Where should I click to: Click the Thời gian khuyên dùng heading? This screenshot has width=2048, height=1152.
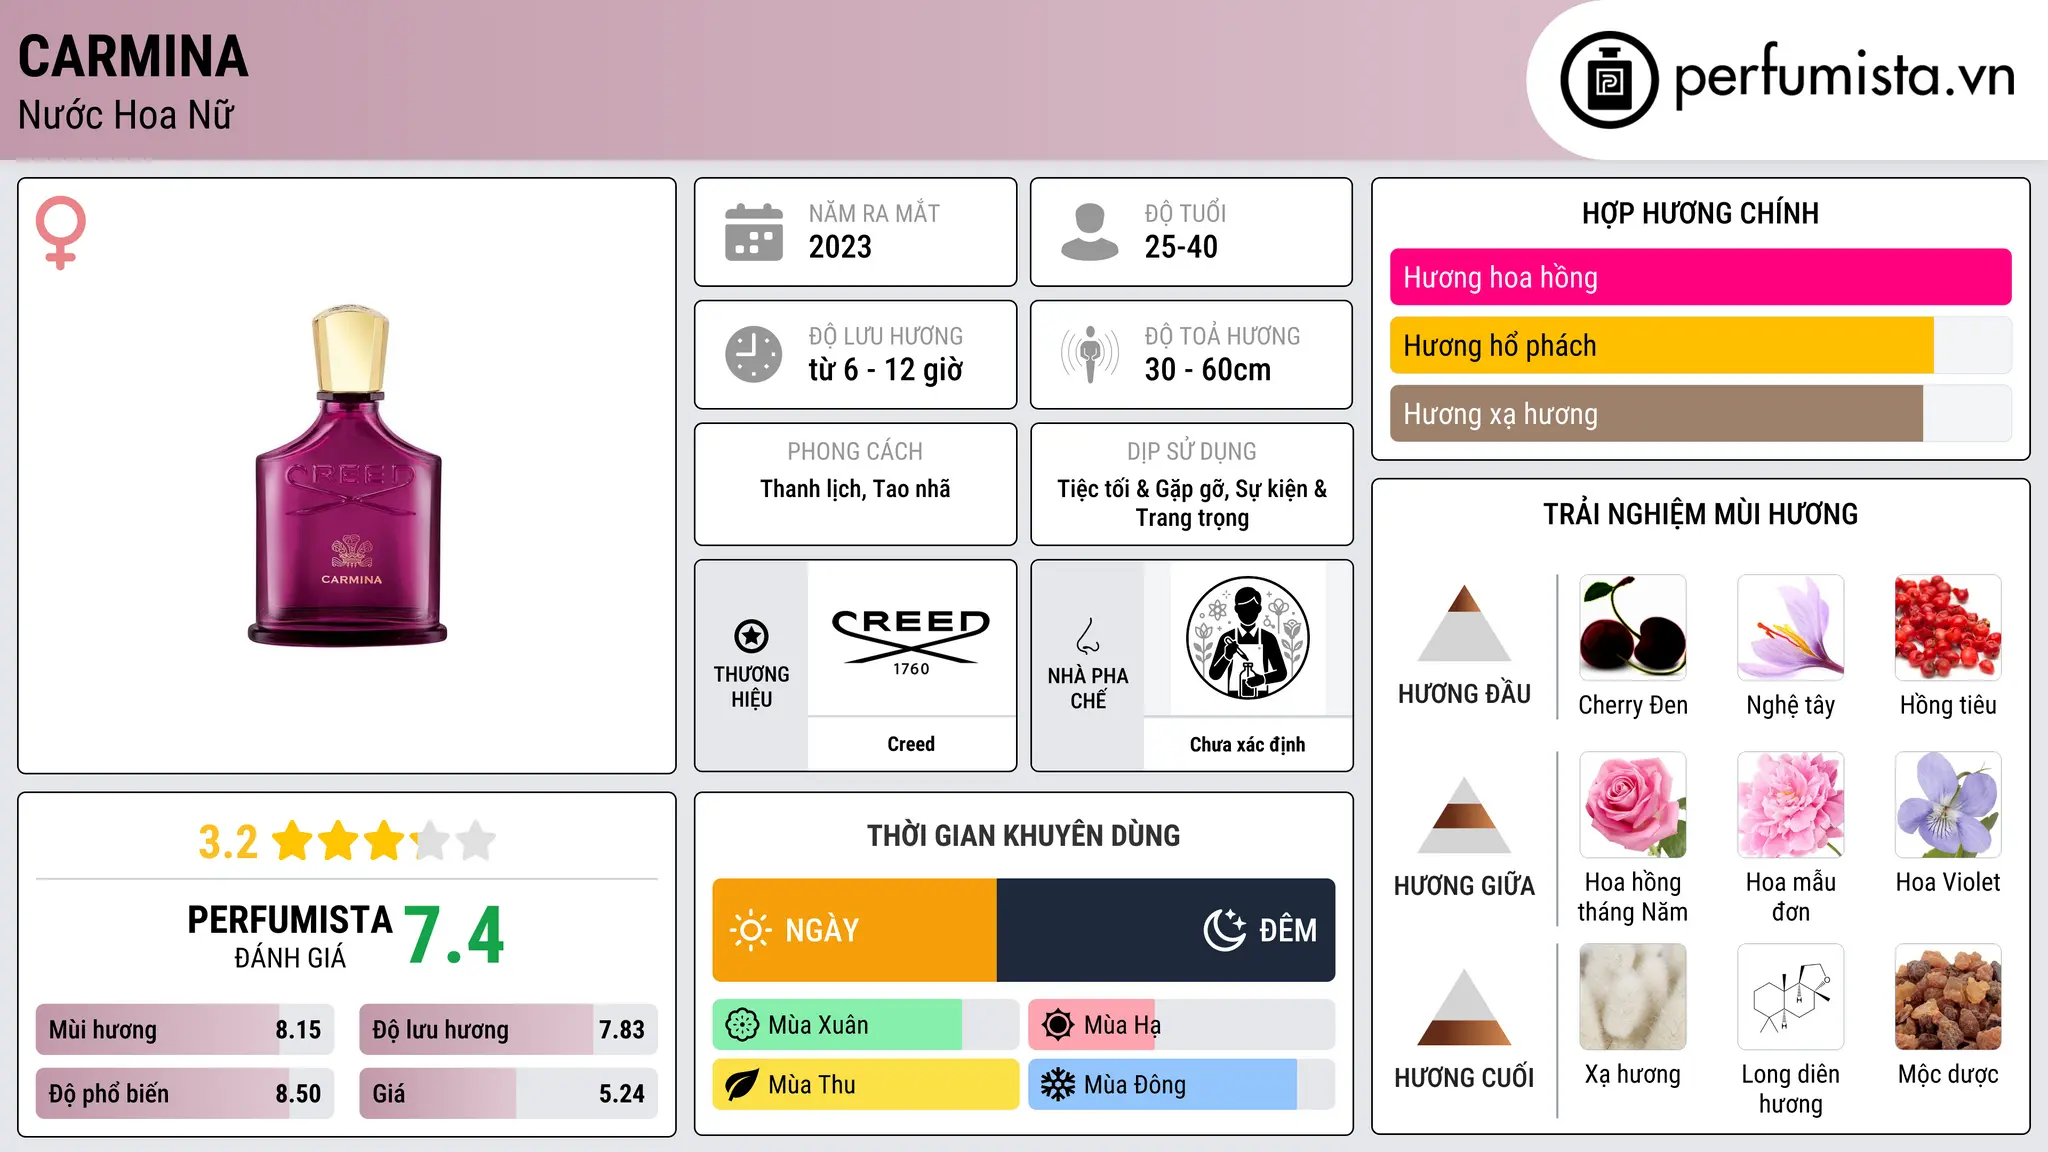(1023, 835)
